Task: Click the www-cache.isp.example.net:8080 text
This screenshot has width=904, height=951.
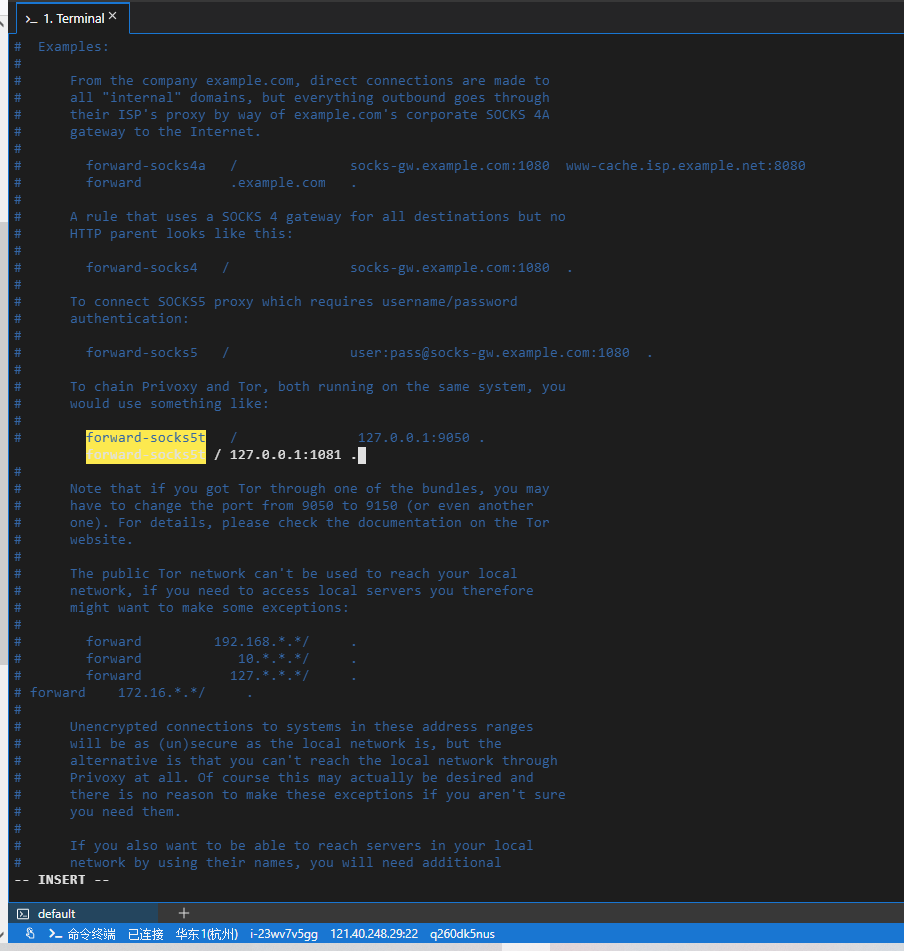Action: click(x=685, y=166)
